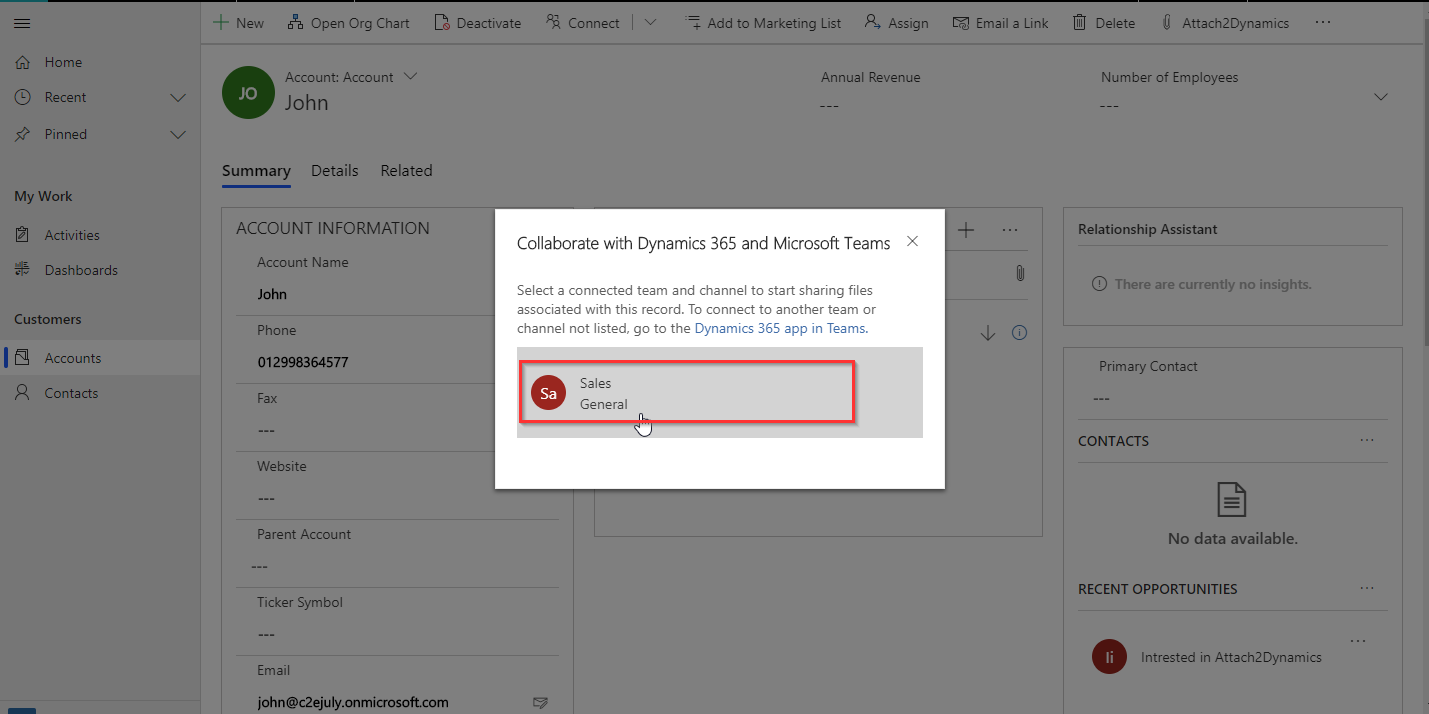Close the Collaborate with Teams dialog
1429x714 pixels.
click(x=912, y=242)
